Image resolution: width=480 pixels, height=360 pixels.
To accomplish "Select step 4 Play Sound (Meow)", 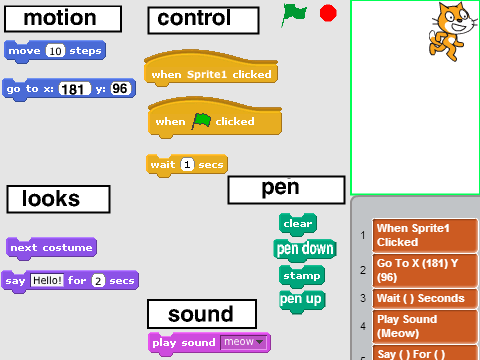I will (x=425, y=326).
